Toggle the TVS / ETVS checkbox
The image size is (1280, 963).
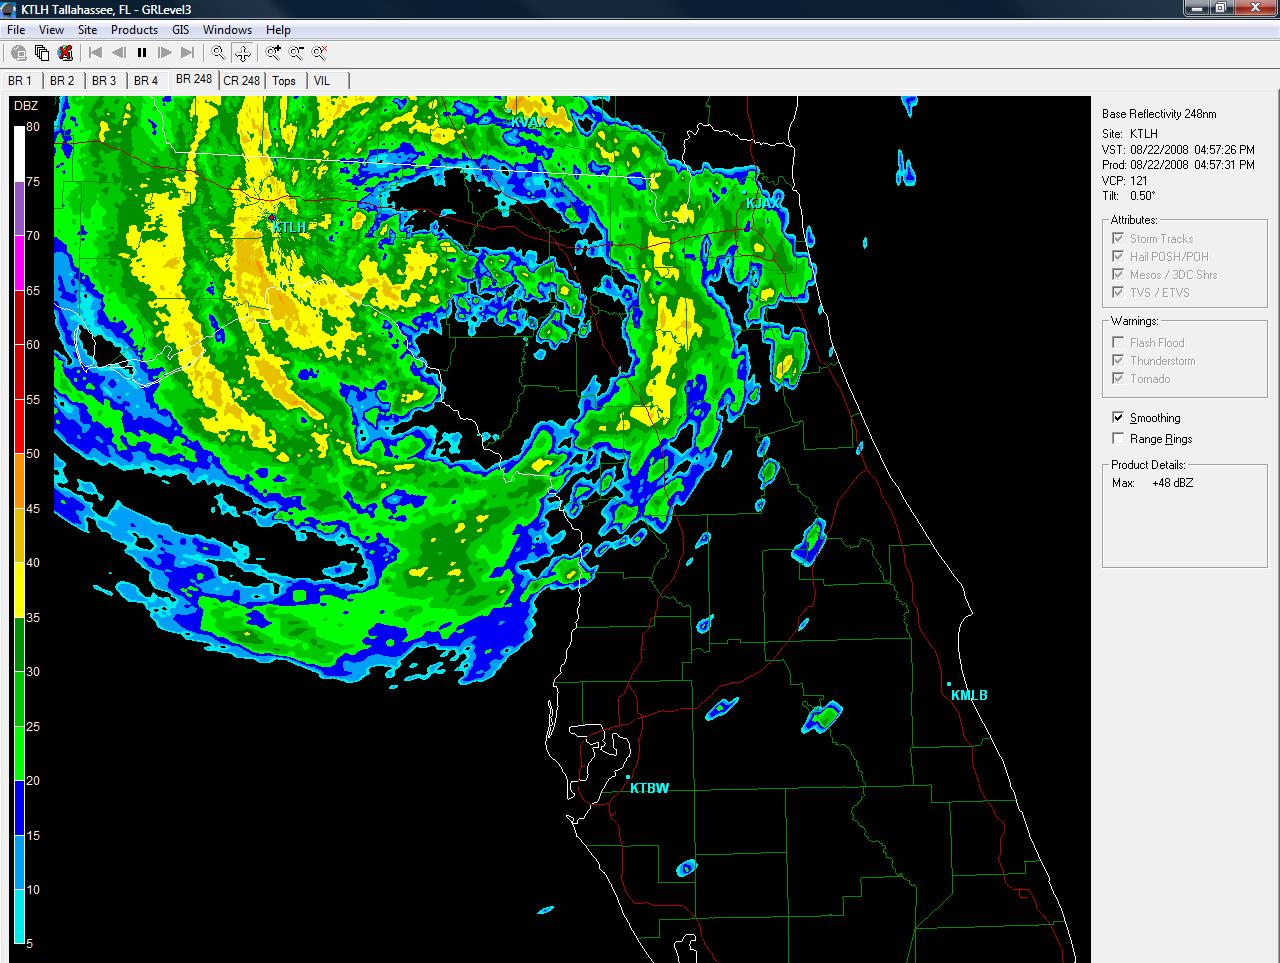1118,292
